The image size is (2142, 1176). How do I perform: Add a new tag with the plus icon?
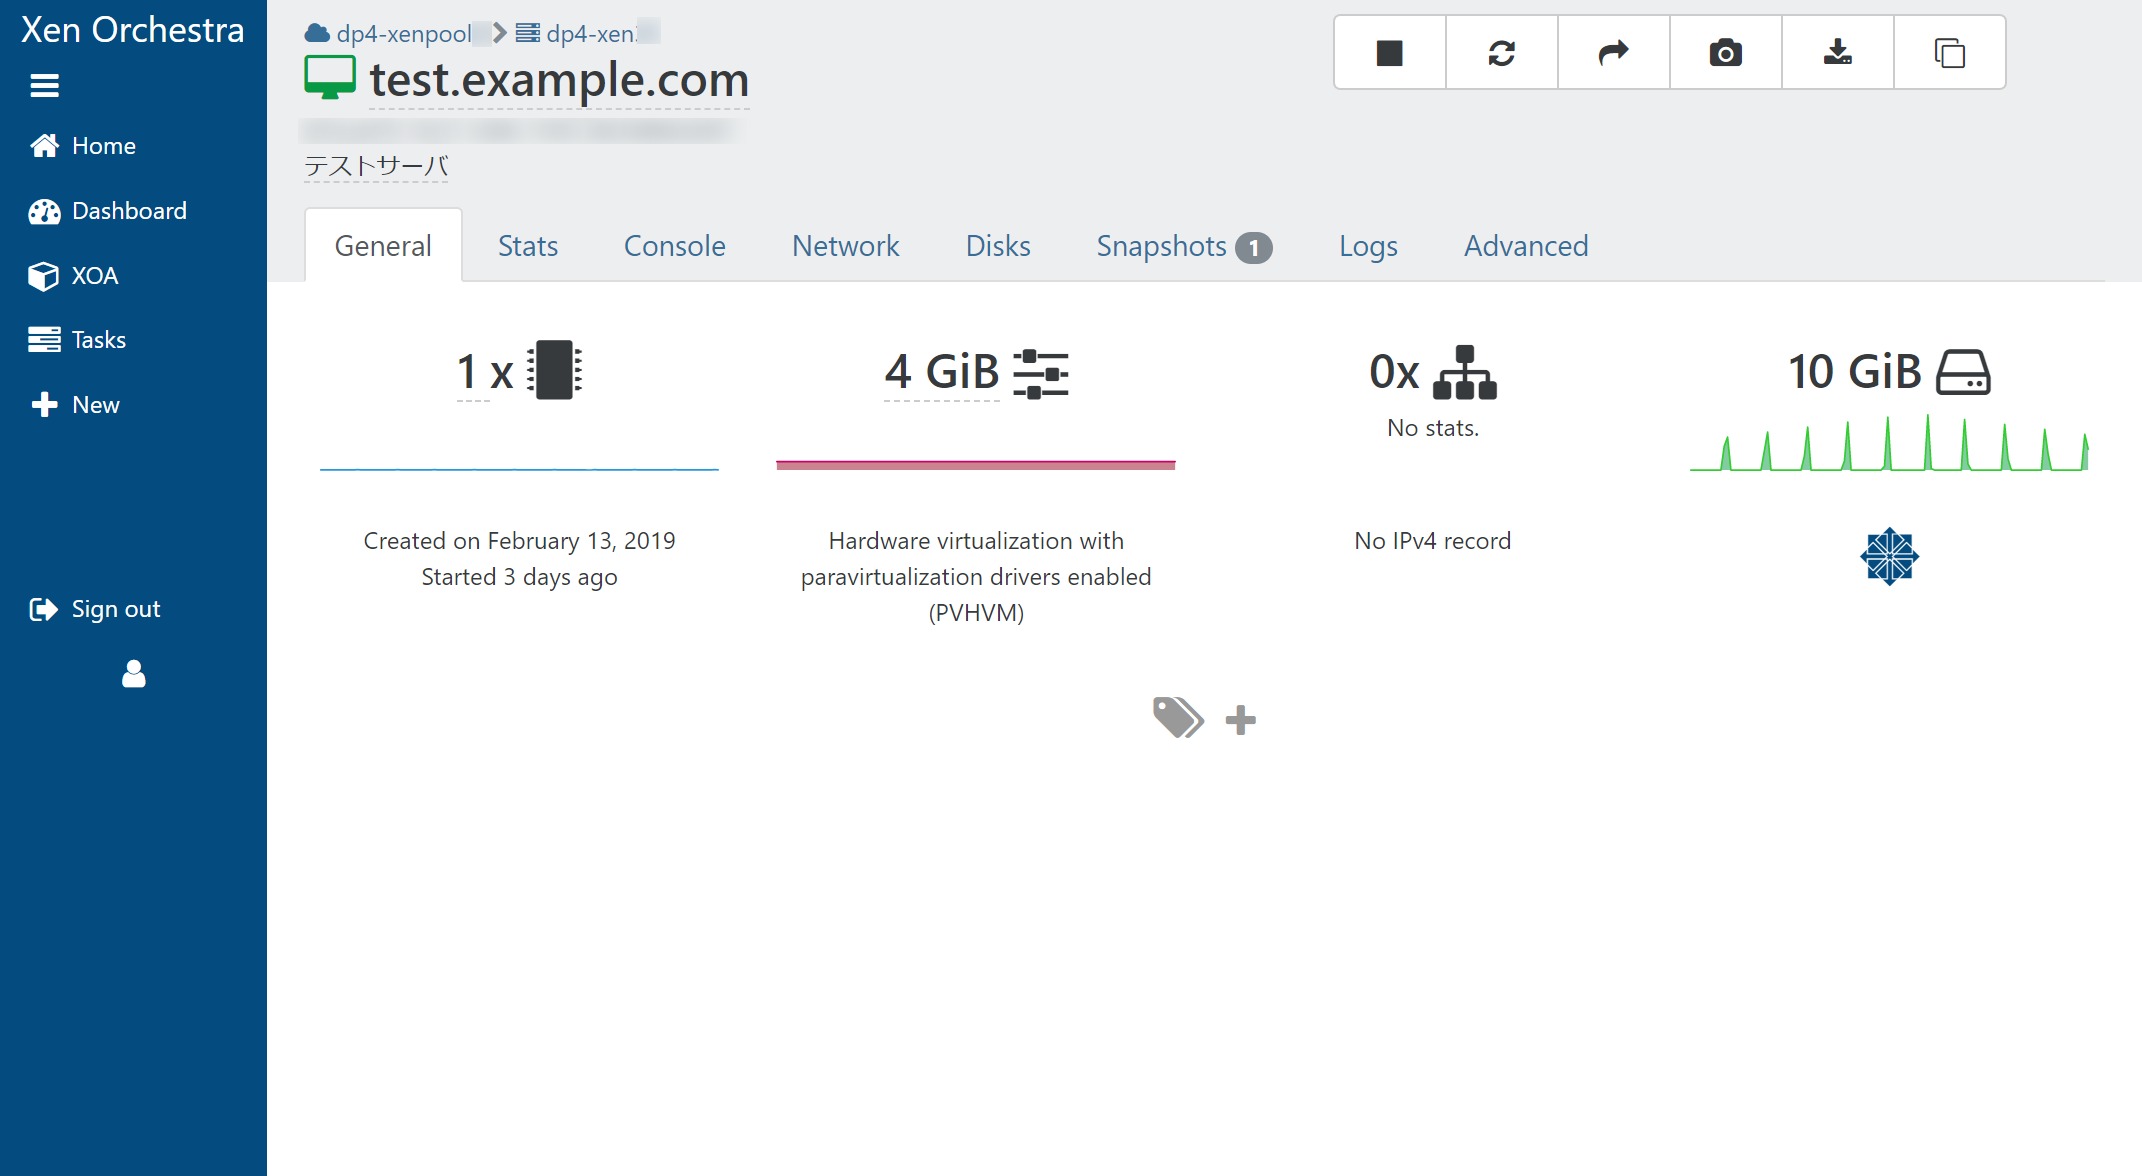tap(1241, 720)
